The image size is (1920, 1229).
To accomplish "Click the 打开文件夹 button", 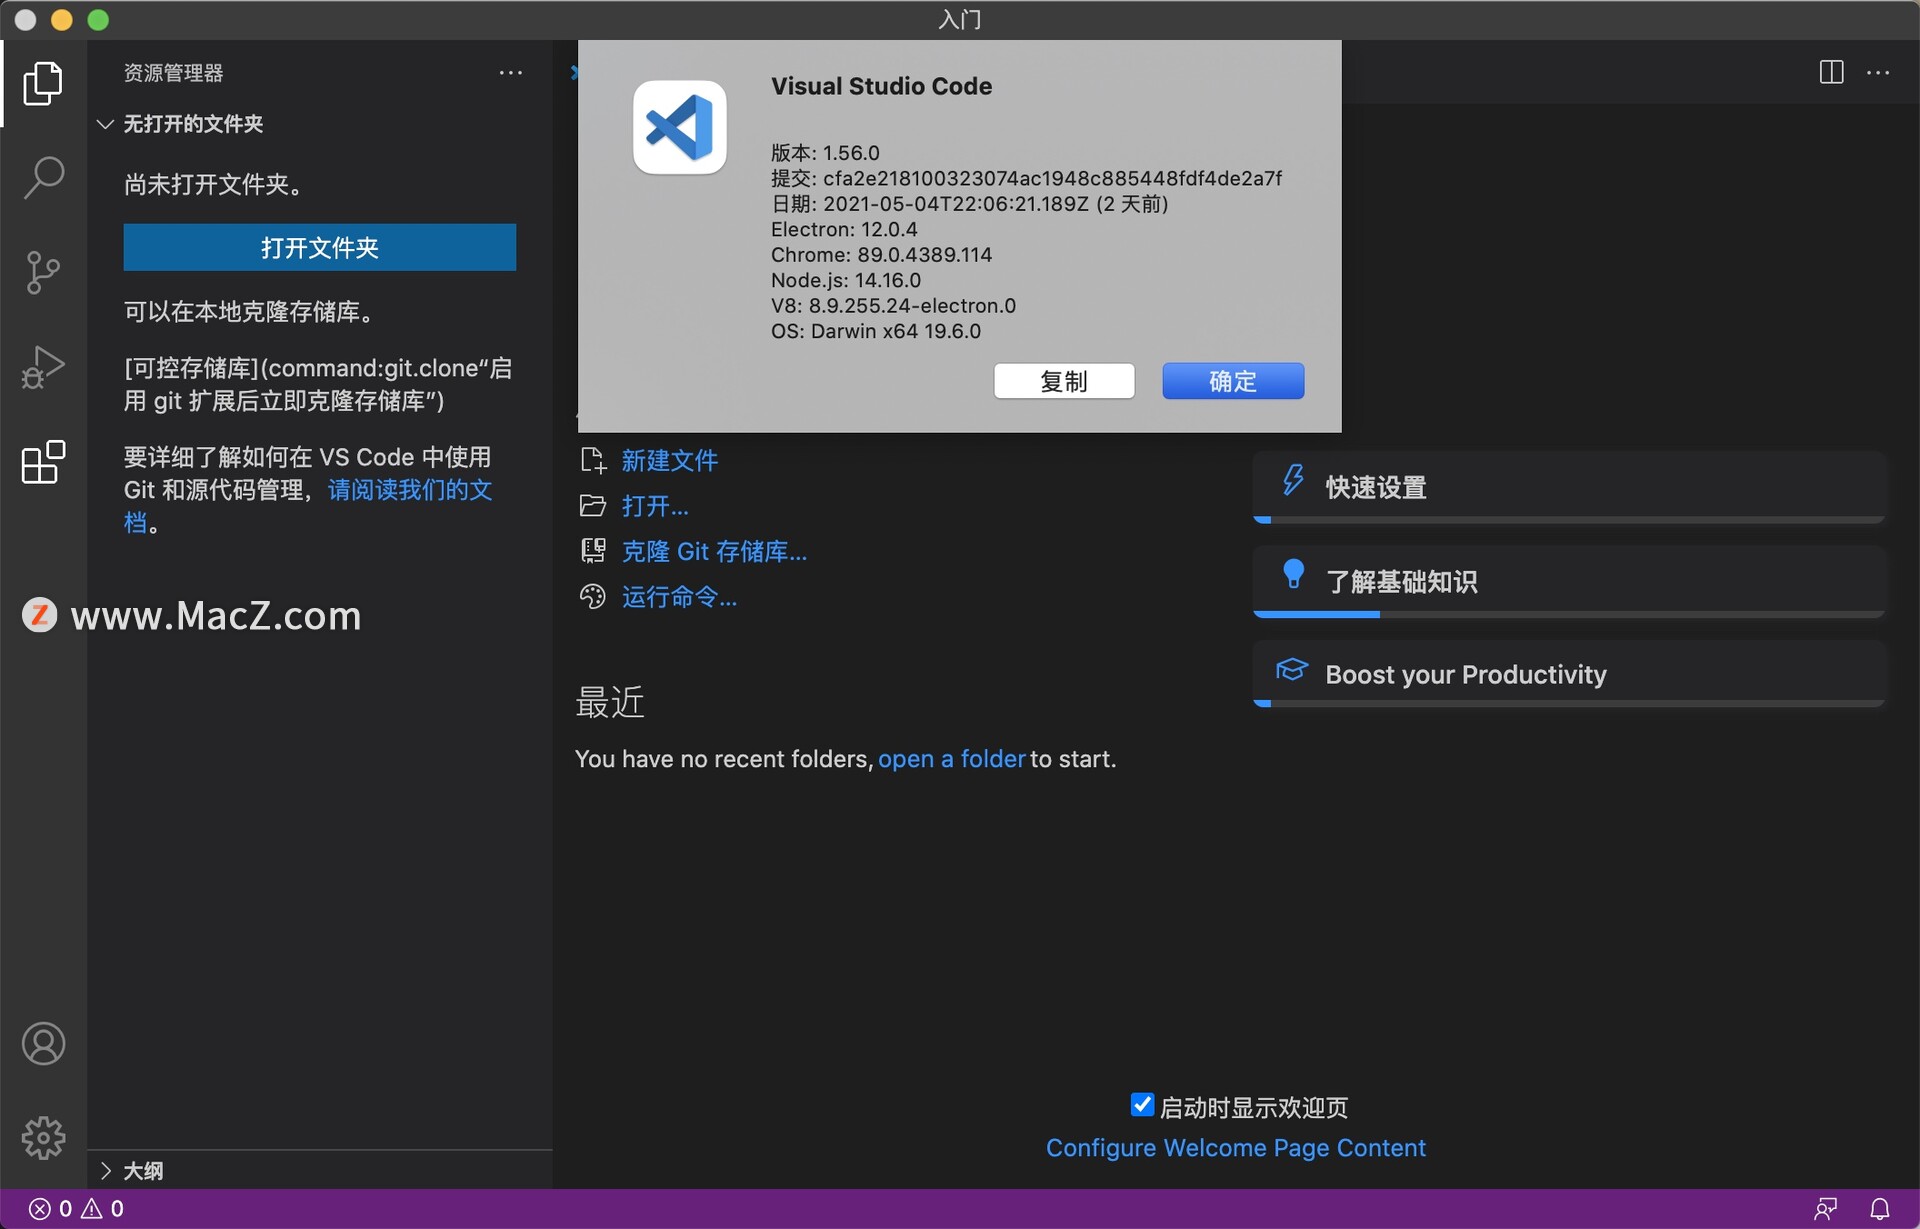I will [x=320, y=247].
